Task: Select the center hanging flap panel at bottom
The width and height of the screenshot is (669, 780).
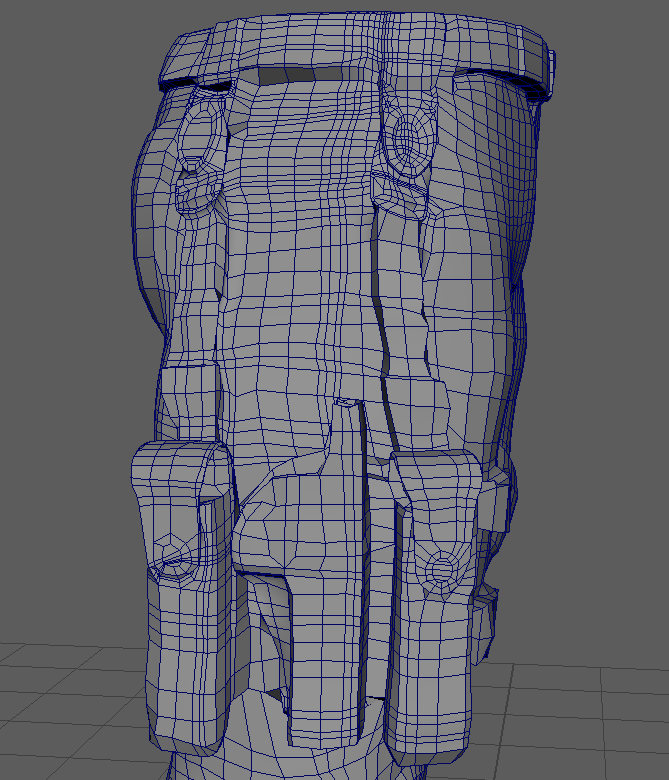Action: coord(320,650)
